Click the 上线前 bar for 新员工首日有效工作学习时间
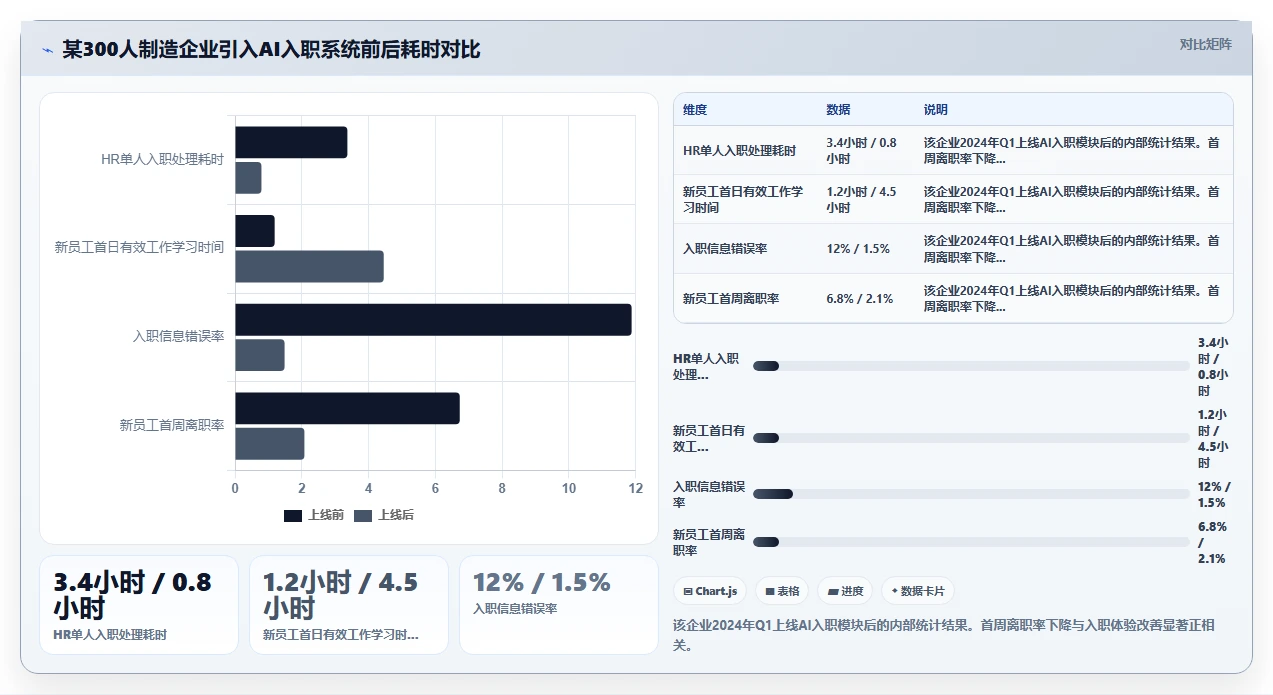Image resolution: width=1273 pixels, height=695 pixels. [255, 231]
